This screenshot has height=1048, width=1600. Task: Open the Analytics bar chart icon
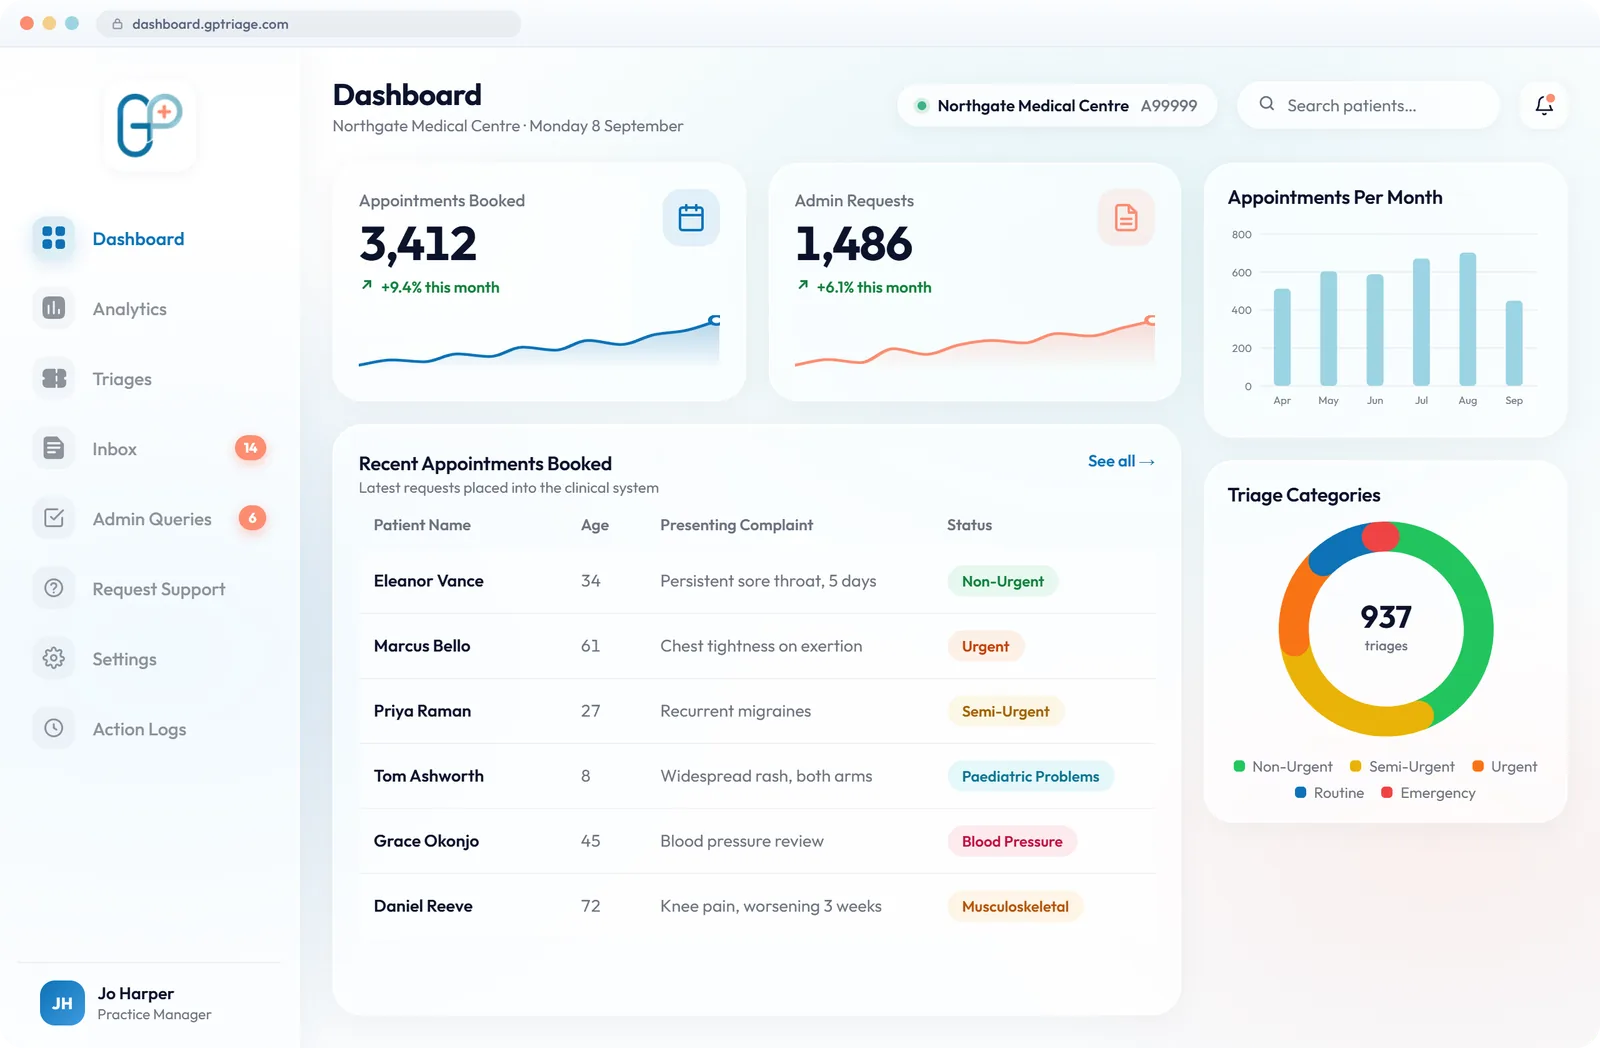point(54,308)
